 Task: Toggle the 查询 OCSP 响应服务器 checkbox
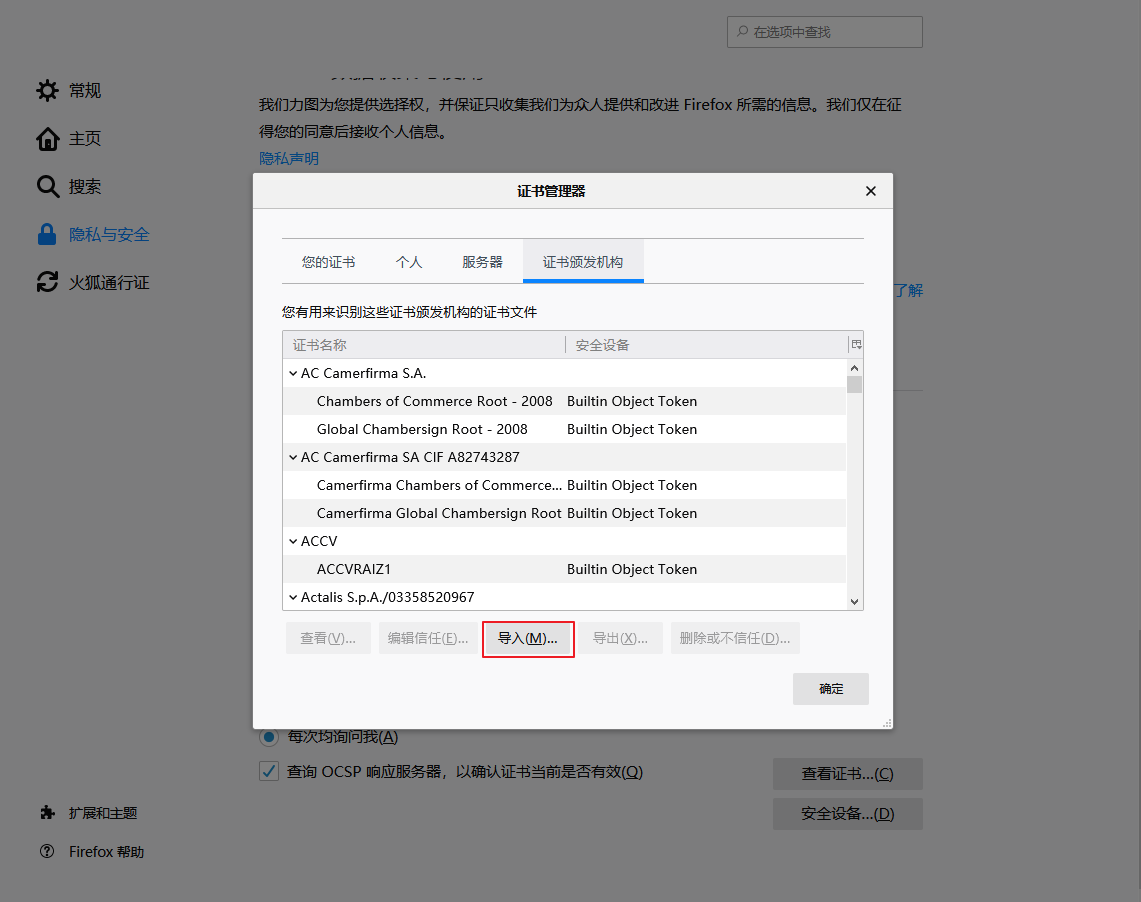click(x=269, y=771)
